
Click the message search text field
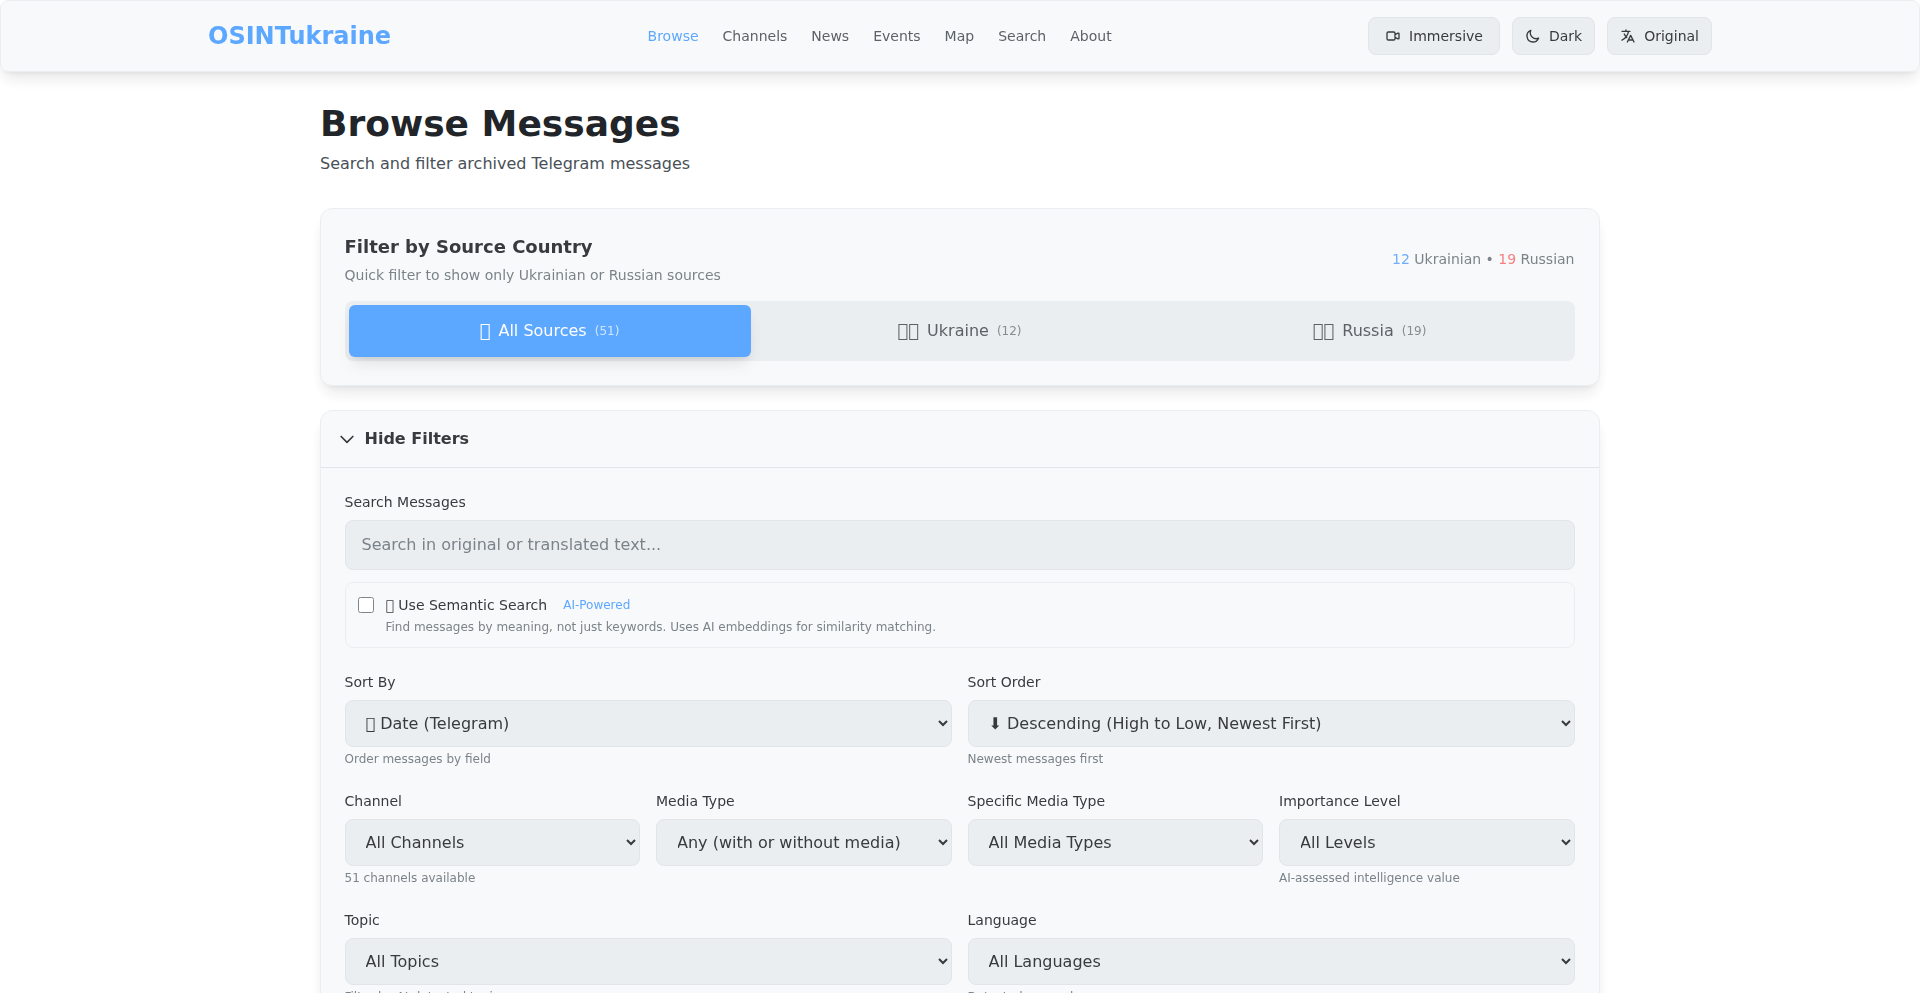click(x=959, y=545)
